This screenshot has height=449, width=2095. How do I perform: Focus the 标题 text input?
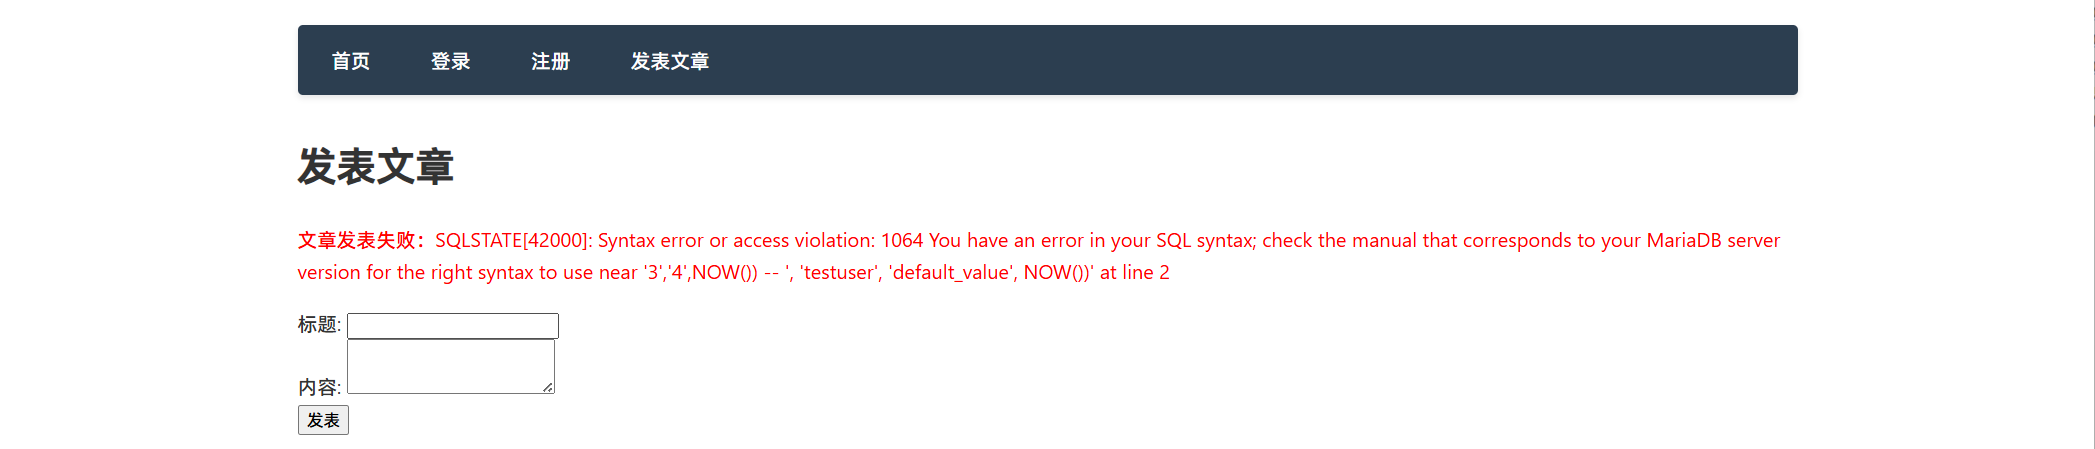[453, 326]
